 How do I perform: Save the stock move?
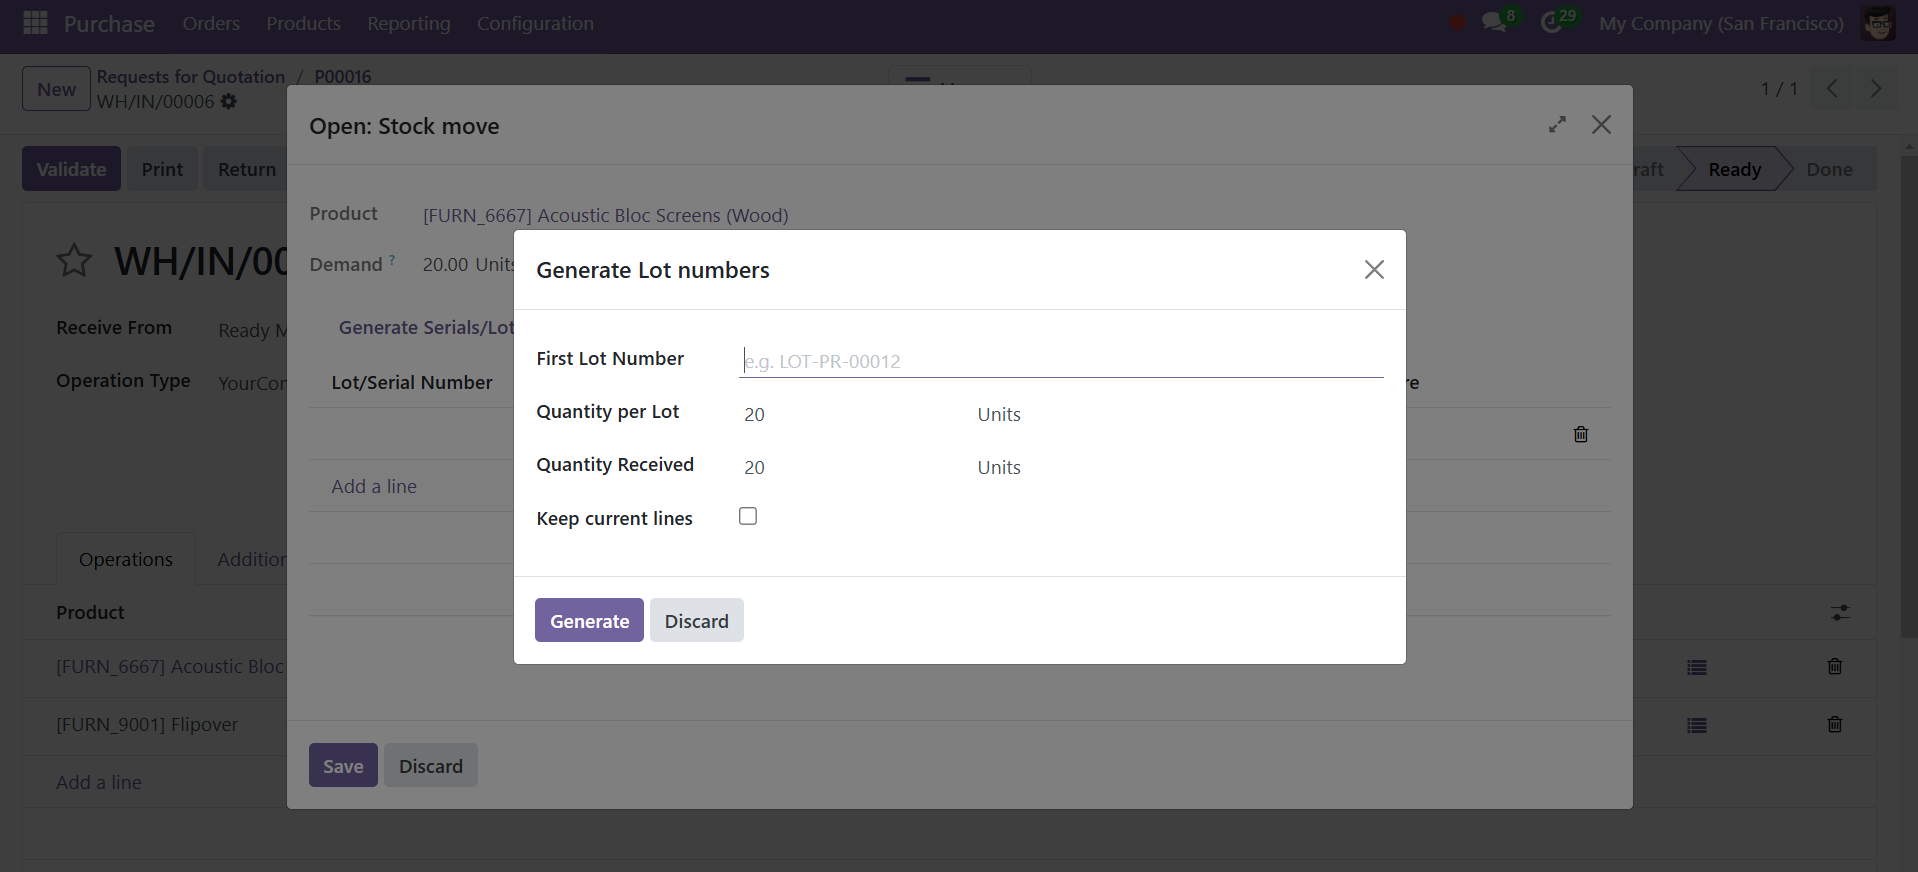343,766
